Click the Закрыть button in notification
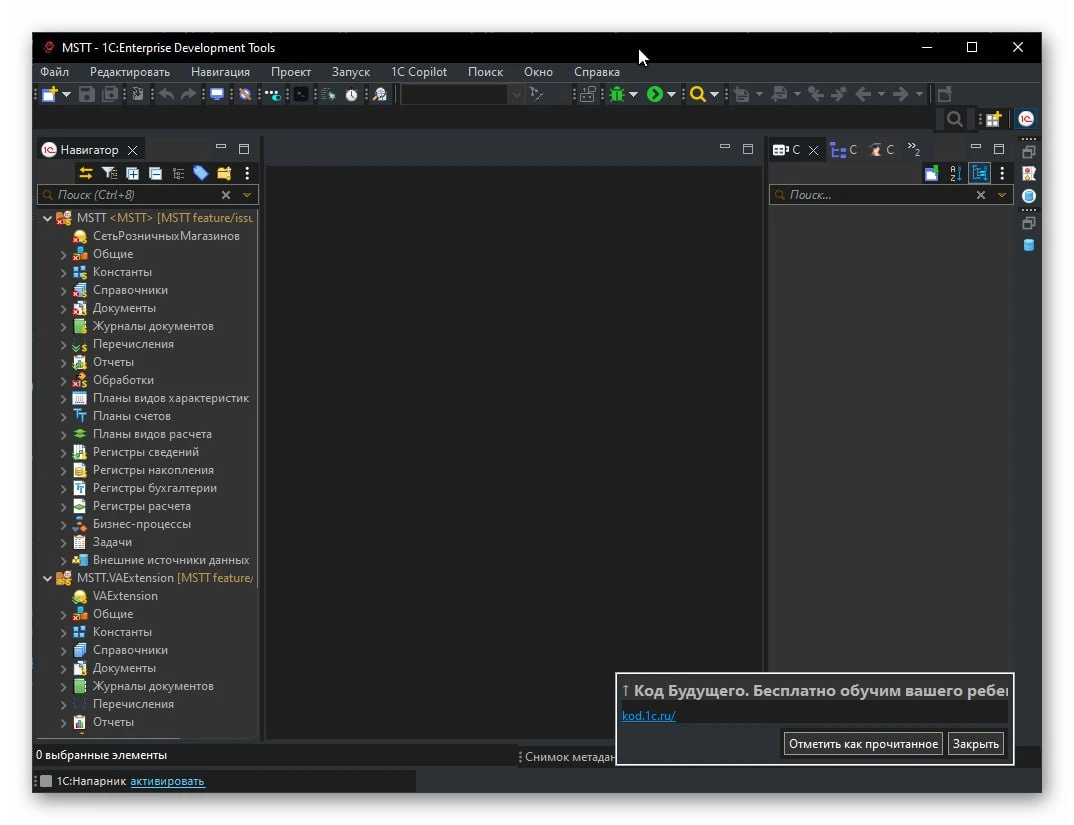Screen dimensions: 1074x825 click(975, 744)
